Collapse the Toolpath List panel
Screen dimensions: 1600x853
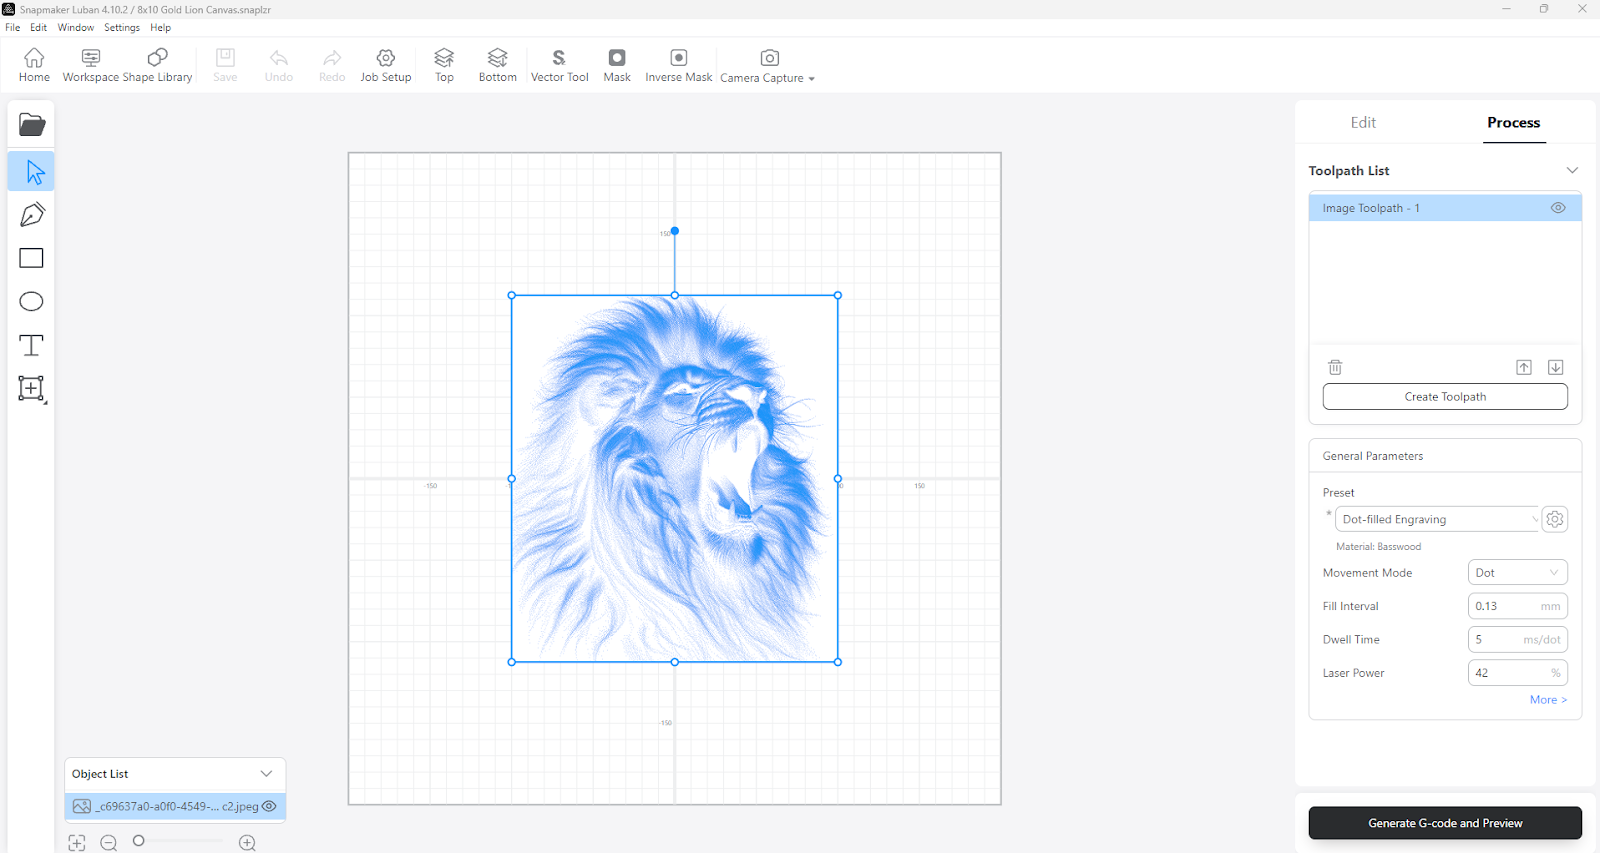[x=1572, y=171]
